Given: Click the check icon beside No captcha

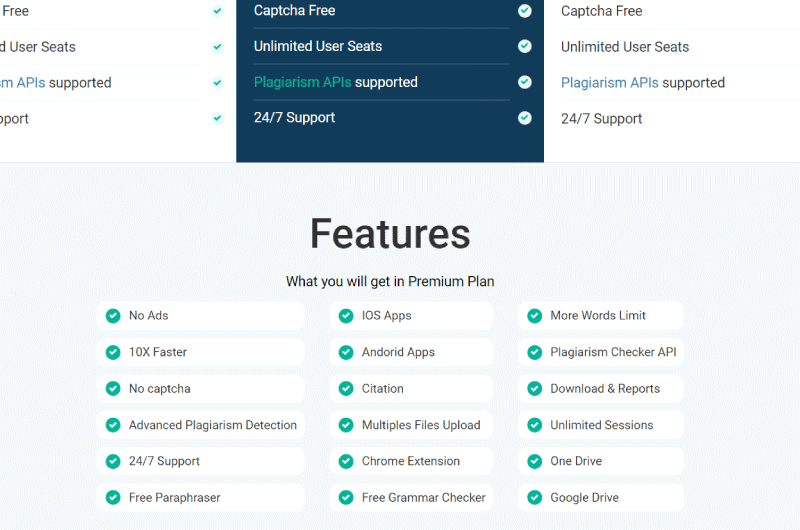Looking at the screenshot, I should click(113, 389).
